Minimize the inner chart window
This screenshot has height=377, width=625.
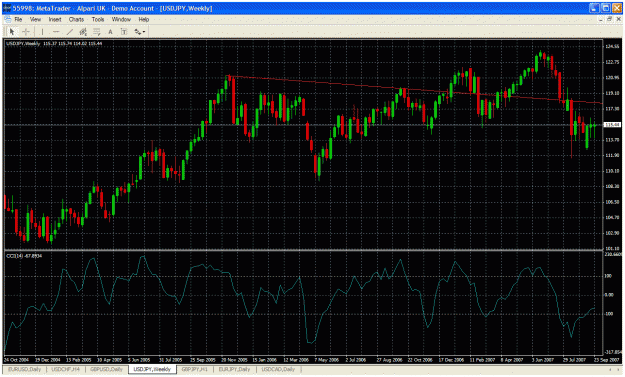coord(601,19)
